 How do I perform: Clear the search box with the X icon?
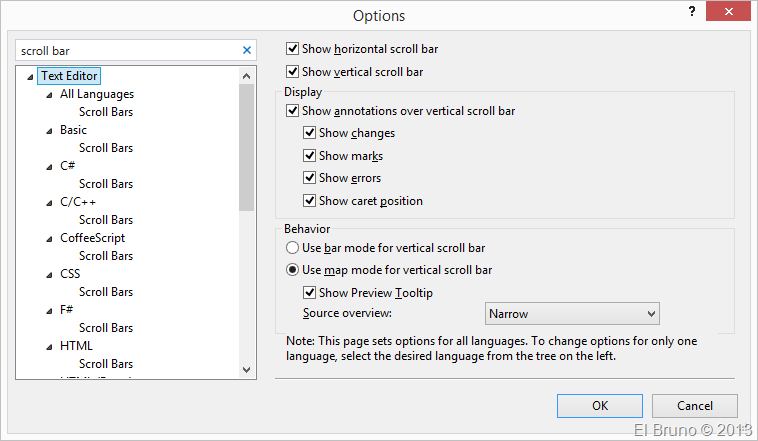(x=247, y=50)
